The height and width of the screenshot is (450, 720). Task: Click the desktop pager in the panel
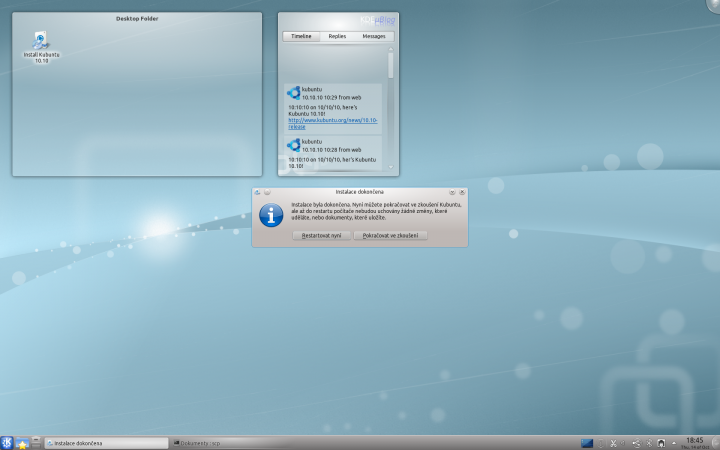pyautogui.click(x=587, y=443)
